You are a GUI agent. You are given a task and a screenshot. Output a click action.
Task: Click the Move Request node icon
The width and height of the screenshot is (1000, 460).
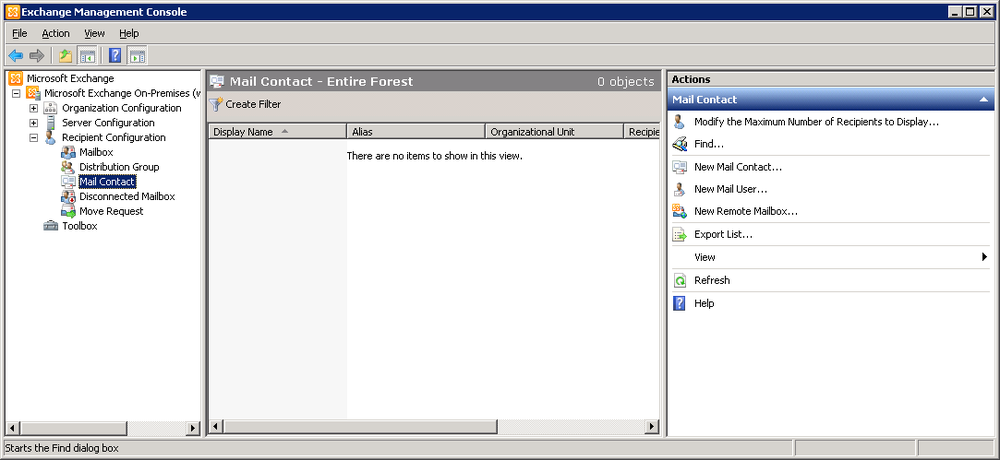(68, 211)
